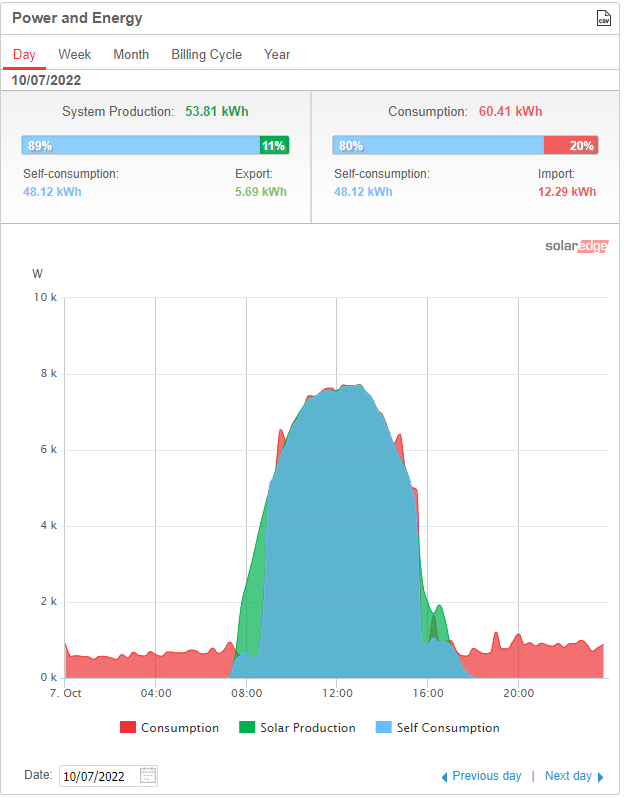The height and width of the screenshot is (797, 624).
Task: Click the blue 80% consumption bar segment
Action: point(438,146)
